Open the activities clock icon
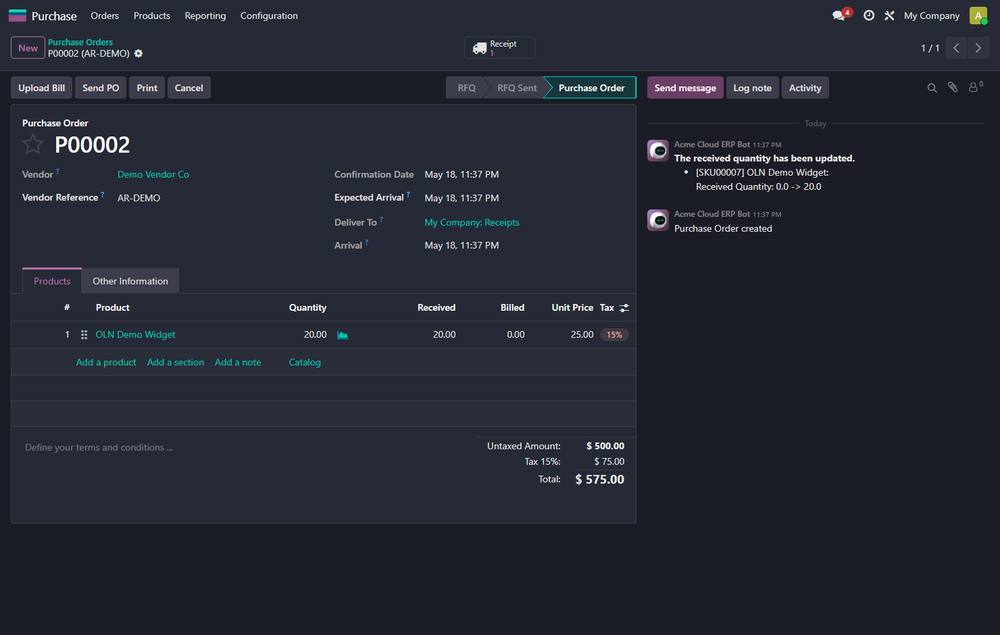Viewport: 1000px width, 635px height. [x=869, y=15]
